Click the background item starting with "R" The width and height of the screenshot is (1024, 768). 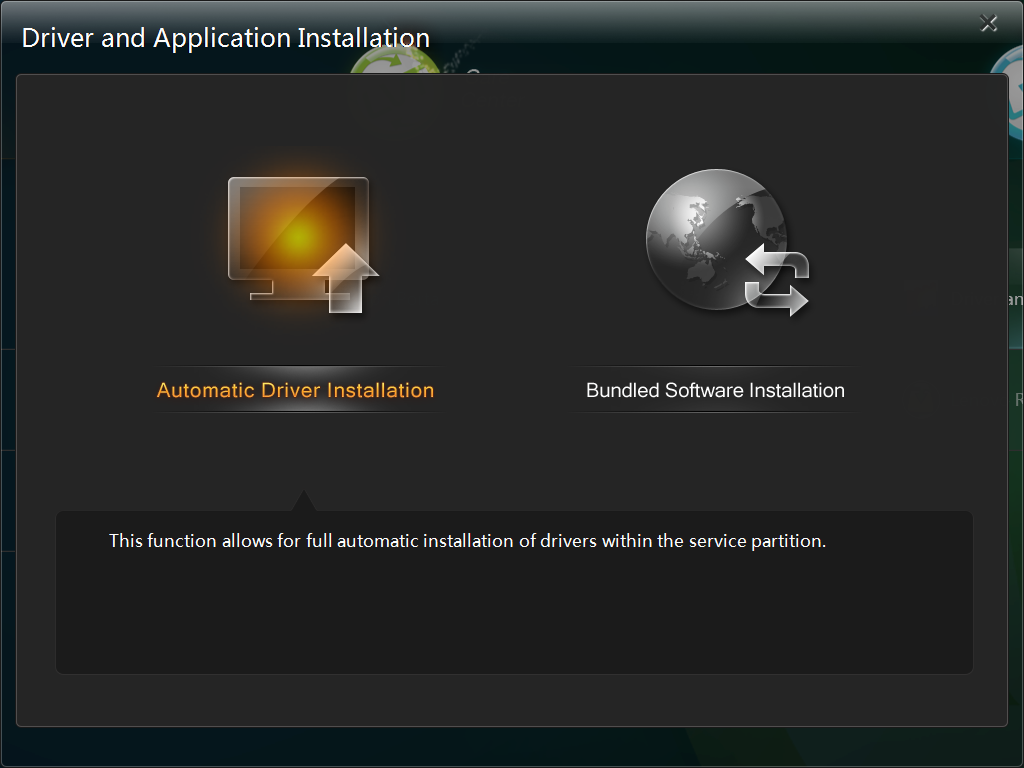[1017, 400]
